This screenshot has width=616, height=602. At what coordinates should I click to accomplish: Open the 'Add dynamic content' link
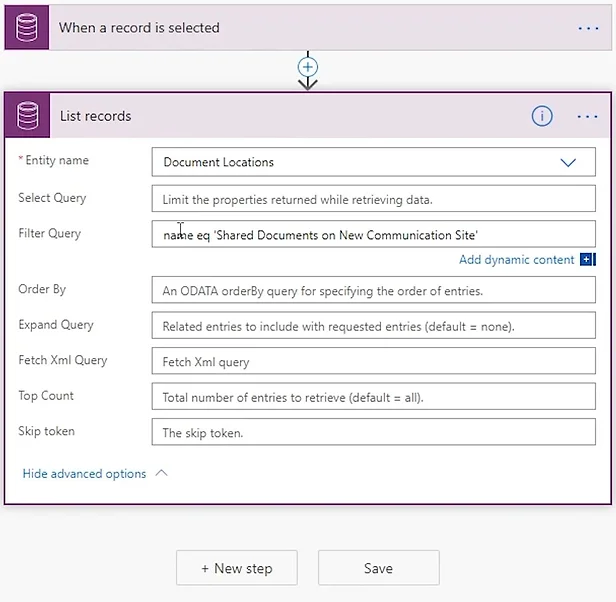click(516, 260)
